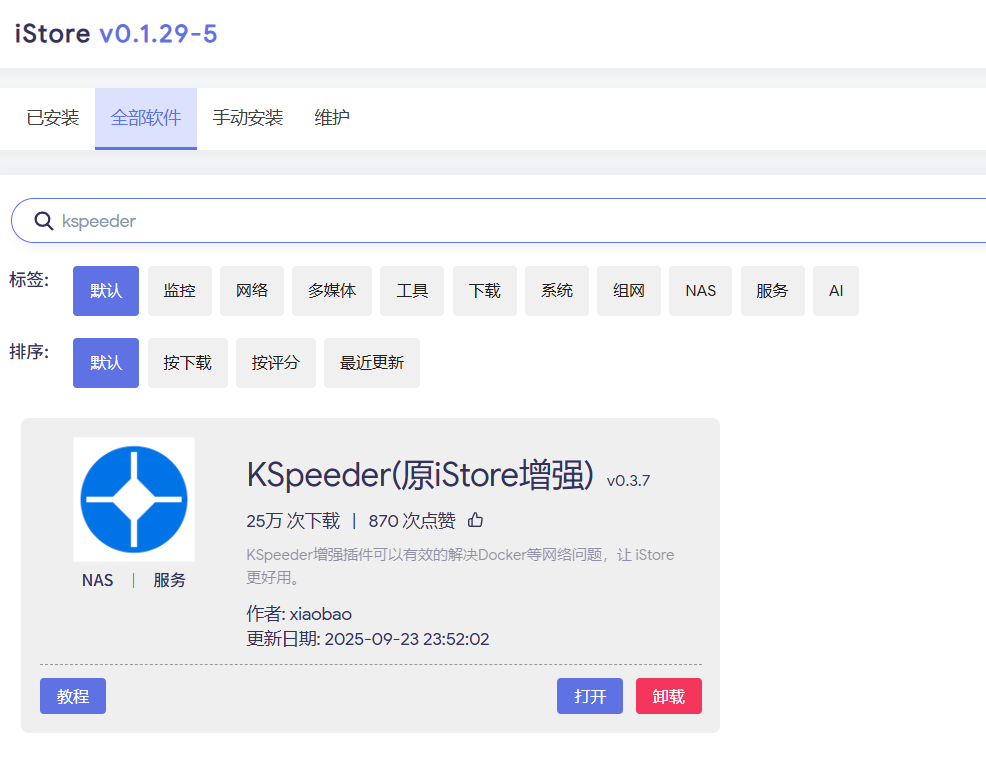Open the 维护 tab

(332, 118)
